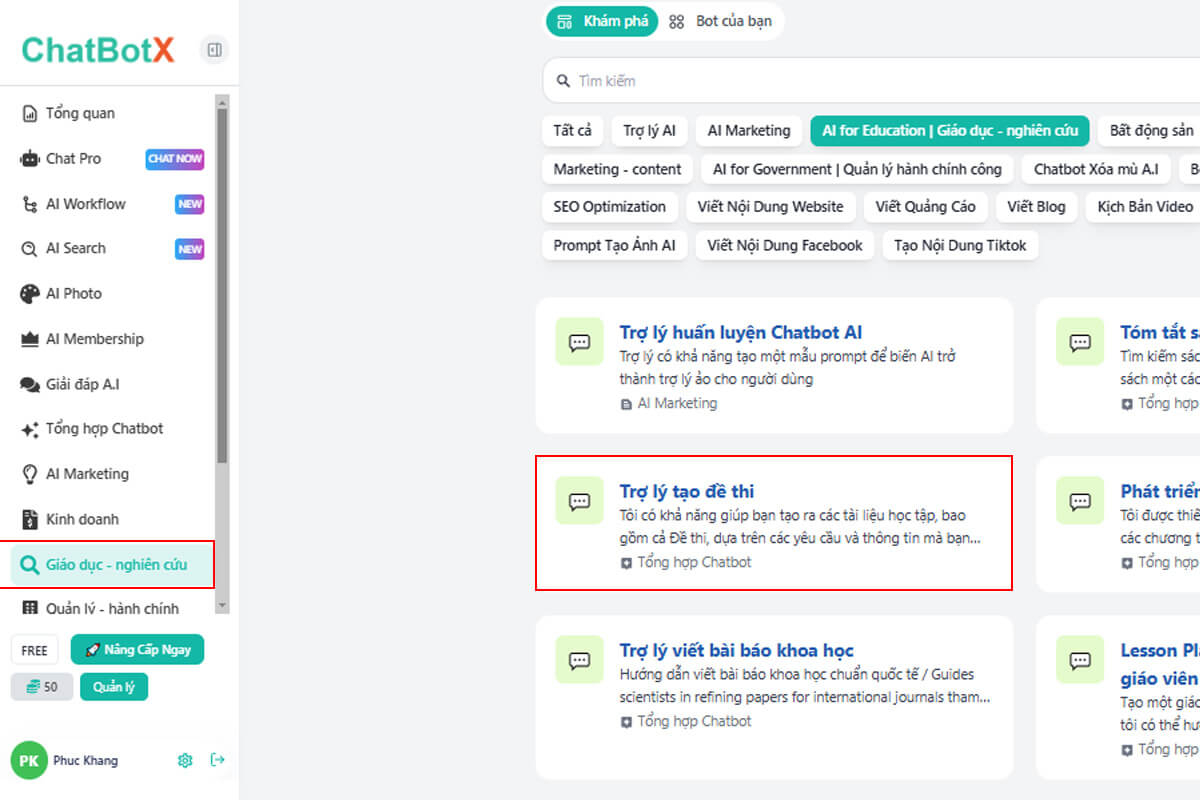Open the settings gear next to Phuc Khang
This screenshot has width=1200, height=800.
tap(185, 760)
